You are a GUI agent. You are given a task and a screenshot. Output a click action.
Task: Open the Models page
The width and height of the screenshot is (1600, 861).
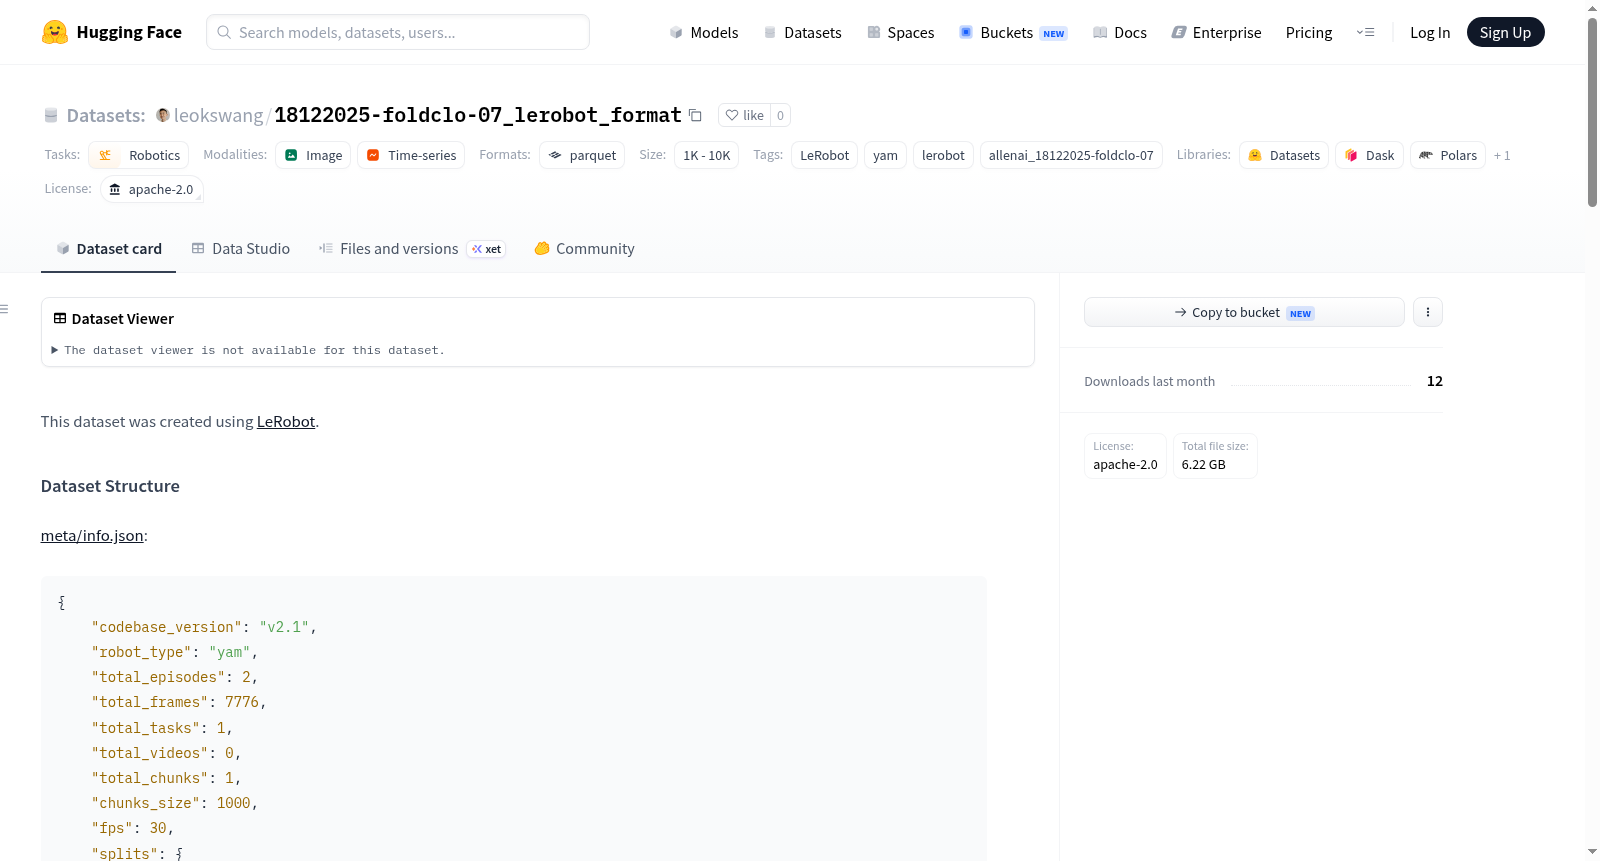704,32
